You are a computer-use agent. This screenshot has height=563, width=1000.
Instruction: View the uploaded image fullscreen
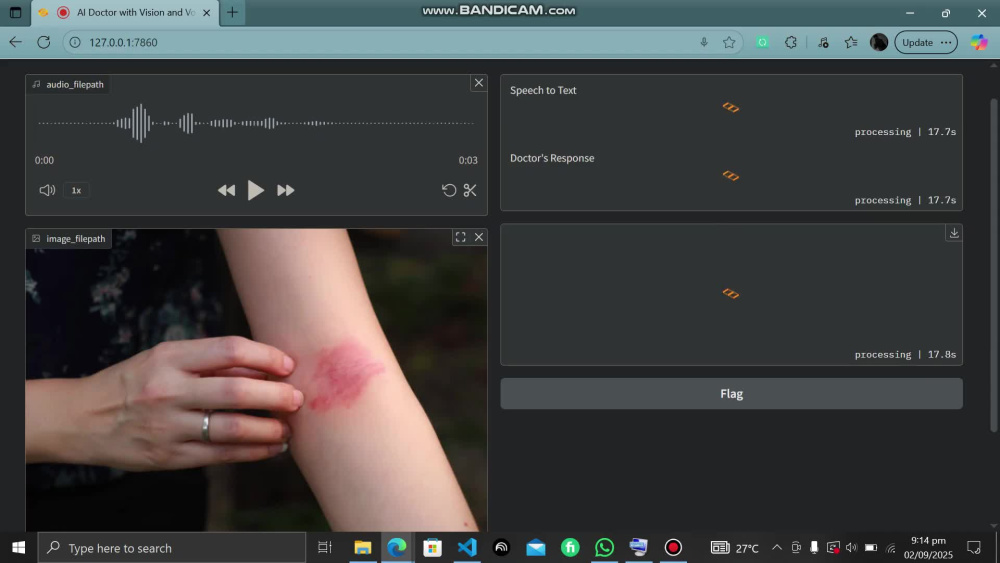click(460, 237)
